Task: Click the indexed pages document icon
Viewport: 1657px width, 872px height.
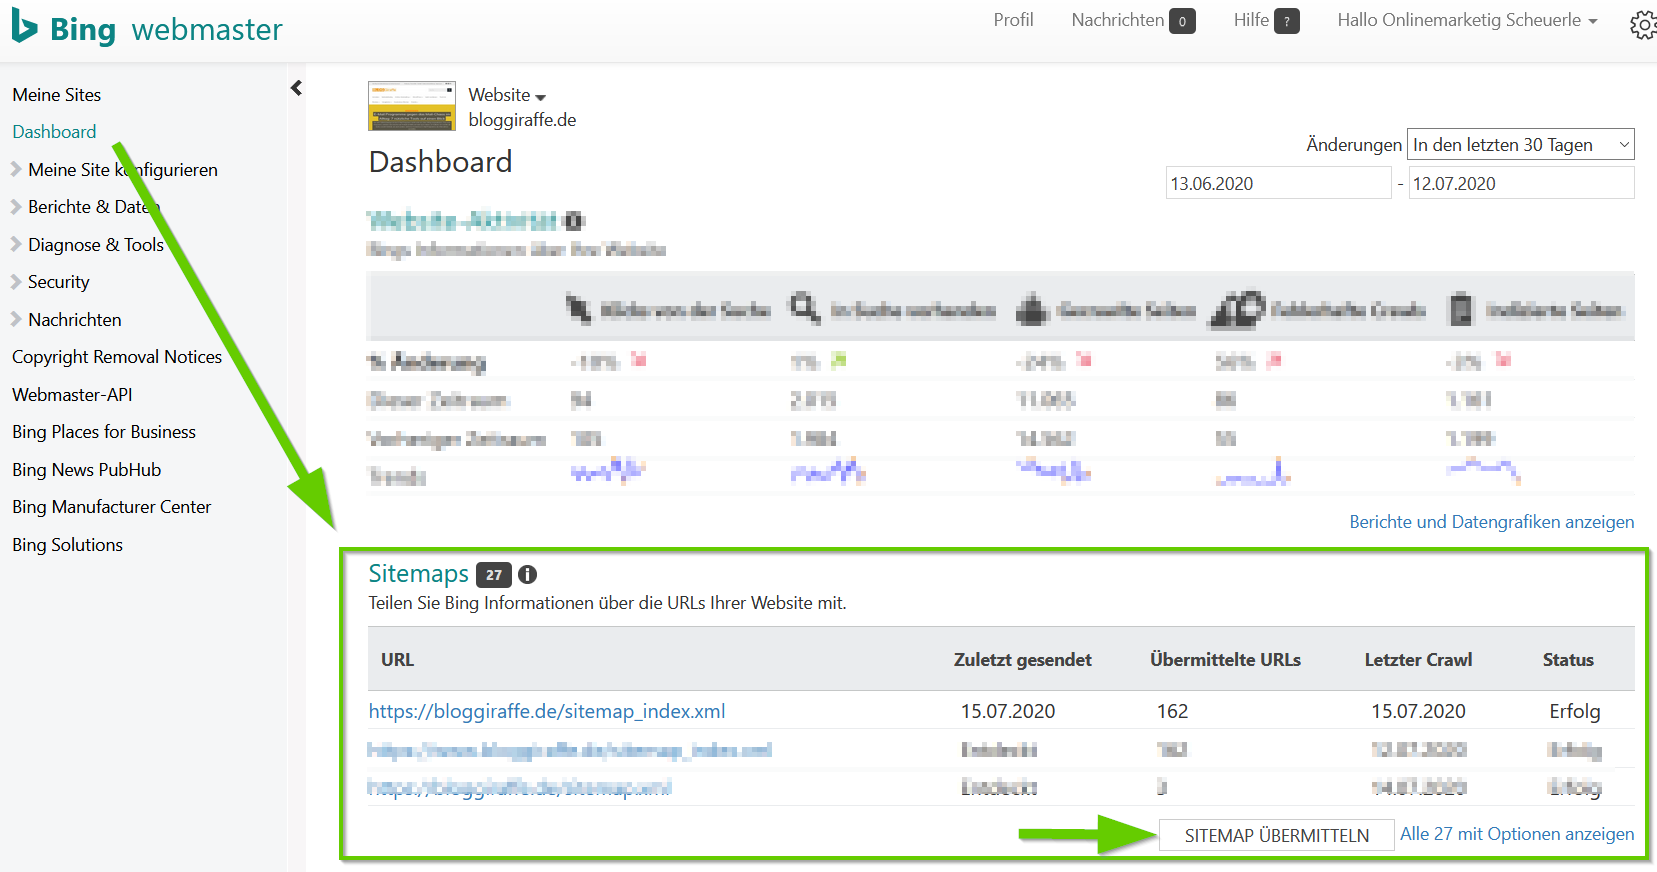Action: coord(1461,309)
